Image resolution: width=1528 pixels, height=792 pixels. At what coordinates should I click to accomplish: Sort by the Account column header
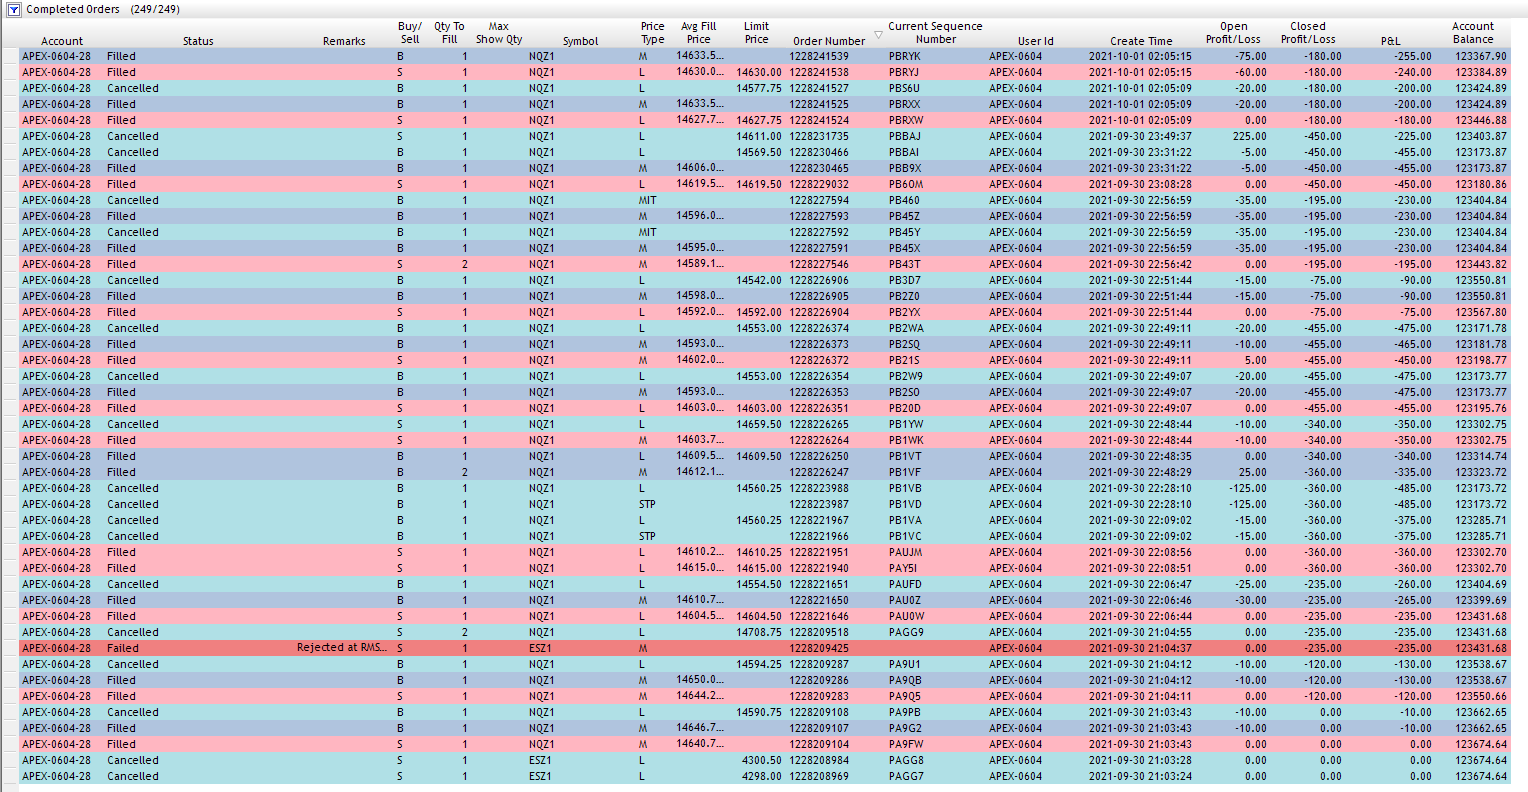[62, 41]
